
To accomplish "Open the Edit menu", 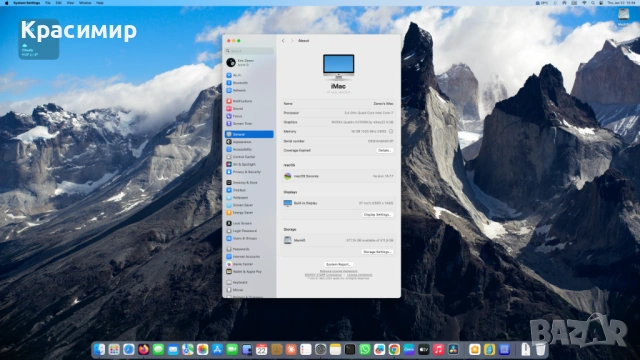I will (x=59, y=3).
